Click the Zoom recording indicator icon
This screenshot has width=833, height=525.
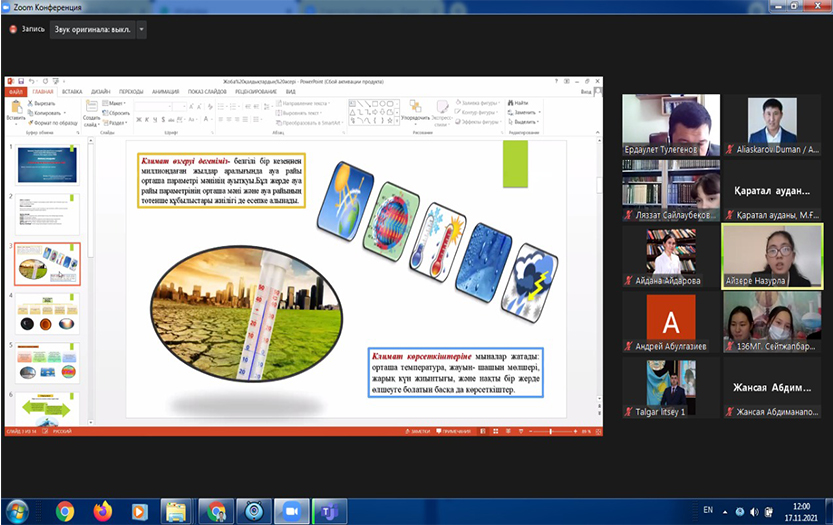[x=13, y=30]
